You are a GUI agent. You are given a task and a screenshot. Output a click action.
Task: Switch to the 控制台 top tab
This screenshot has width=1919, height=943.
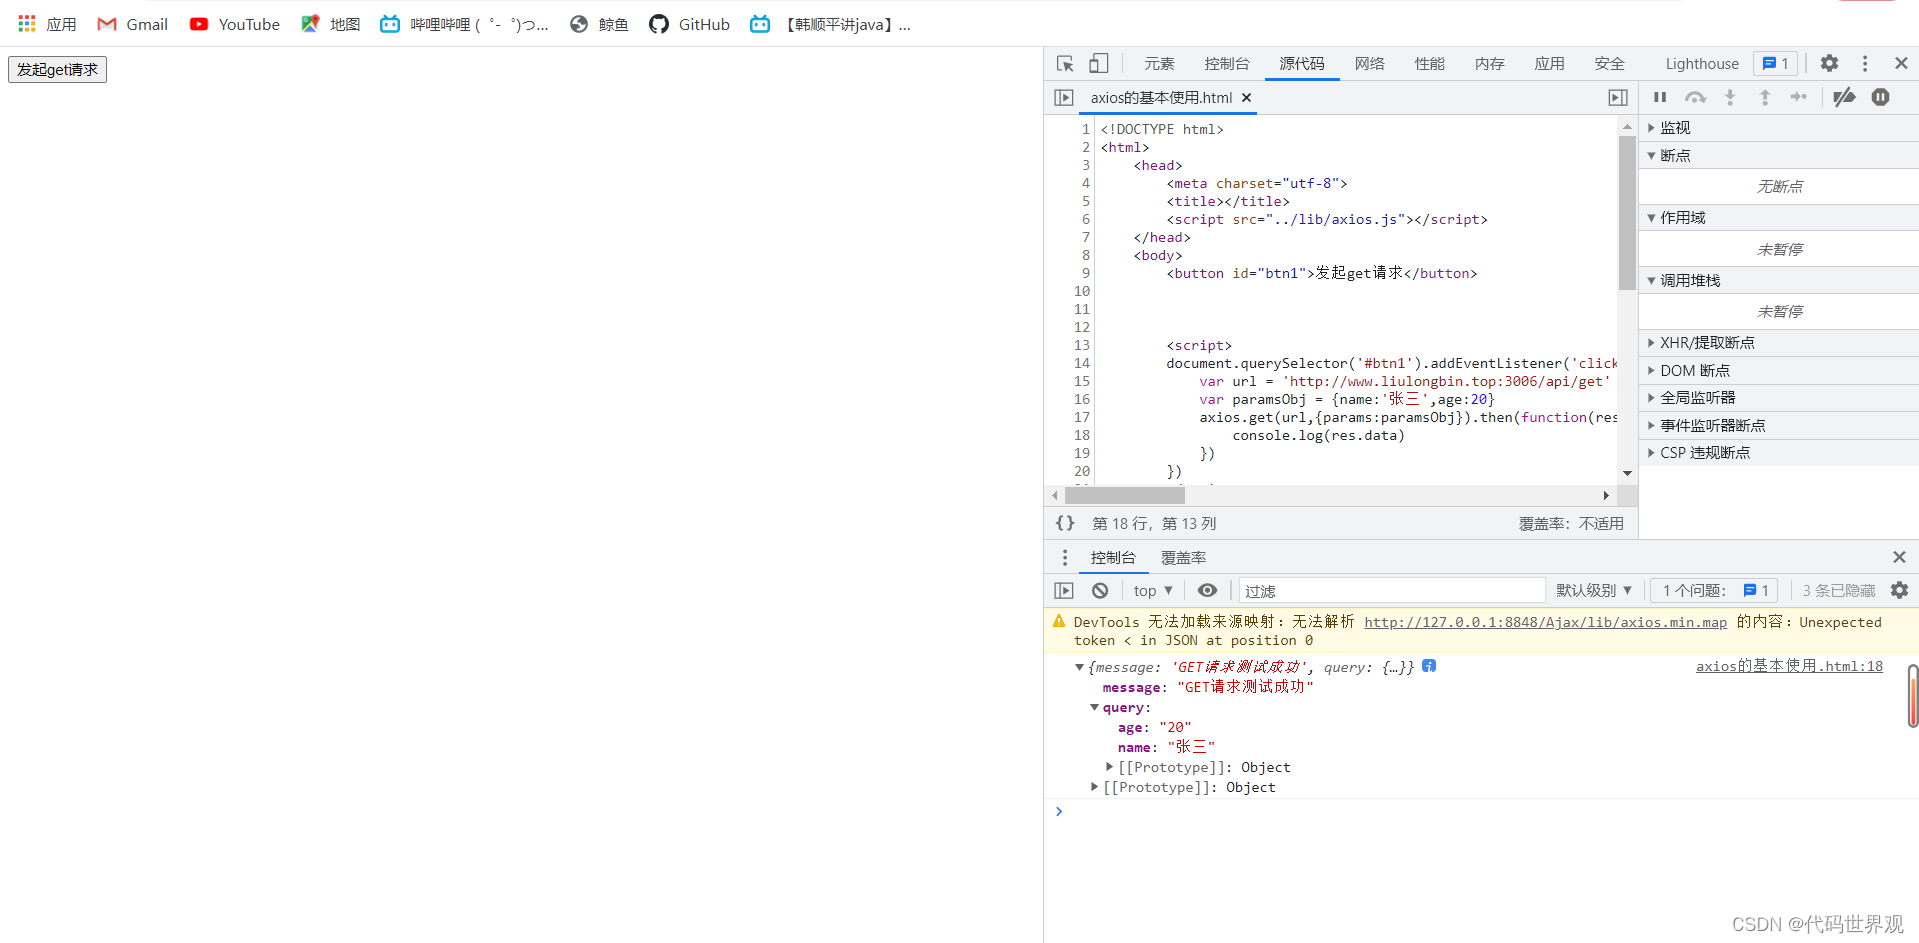(1227, 63)
